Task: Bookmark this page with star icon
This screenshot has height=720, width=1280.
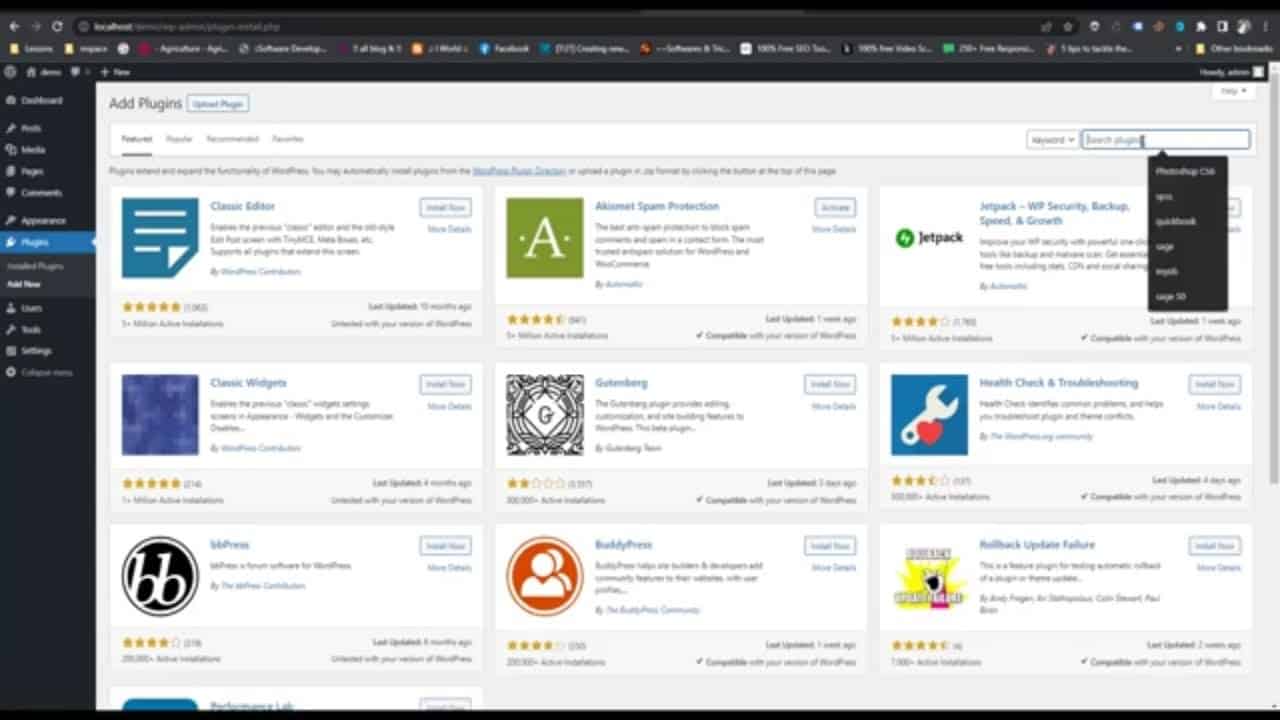Action: coord(1068,26)
